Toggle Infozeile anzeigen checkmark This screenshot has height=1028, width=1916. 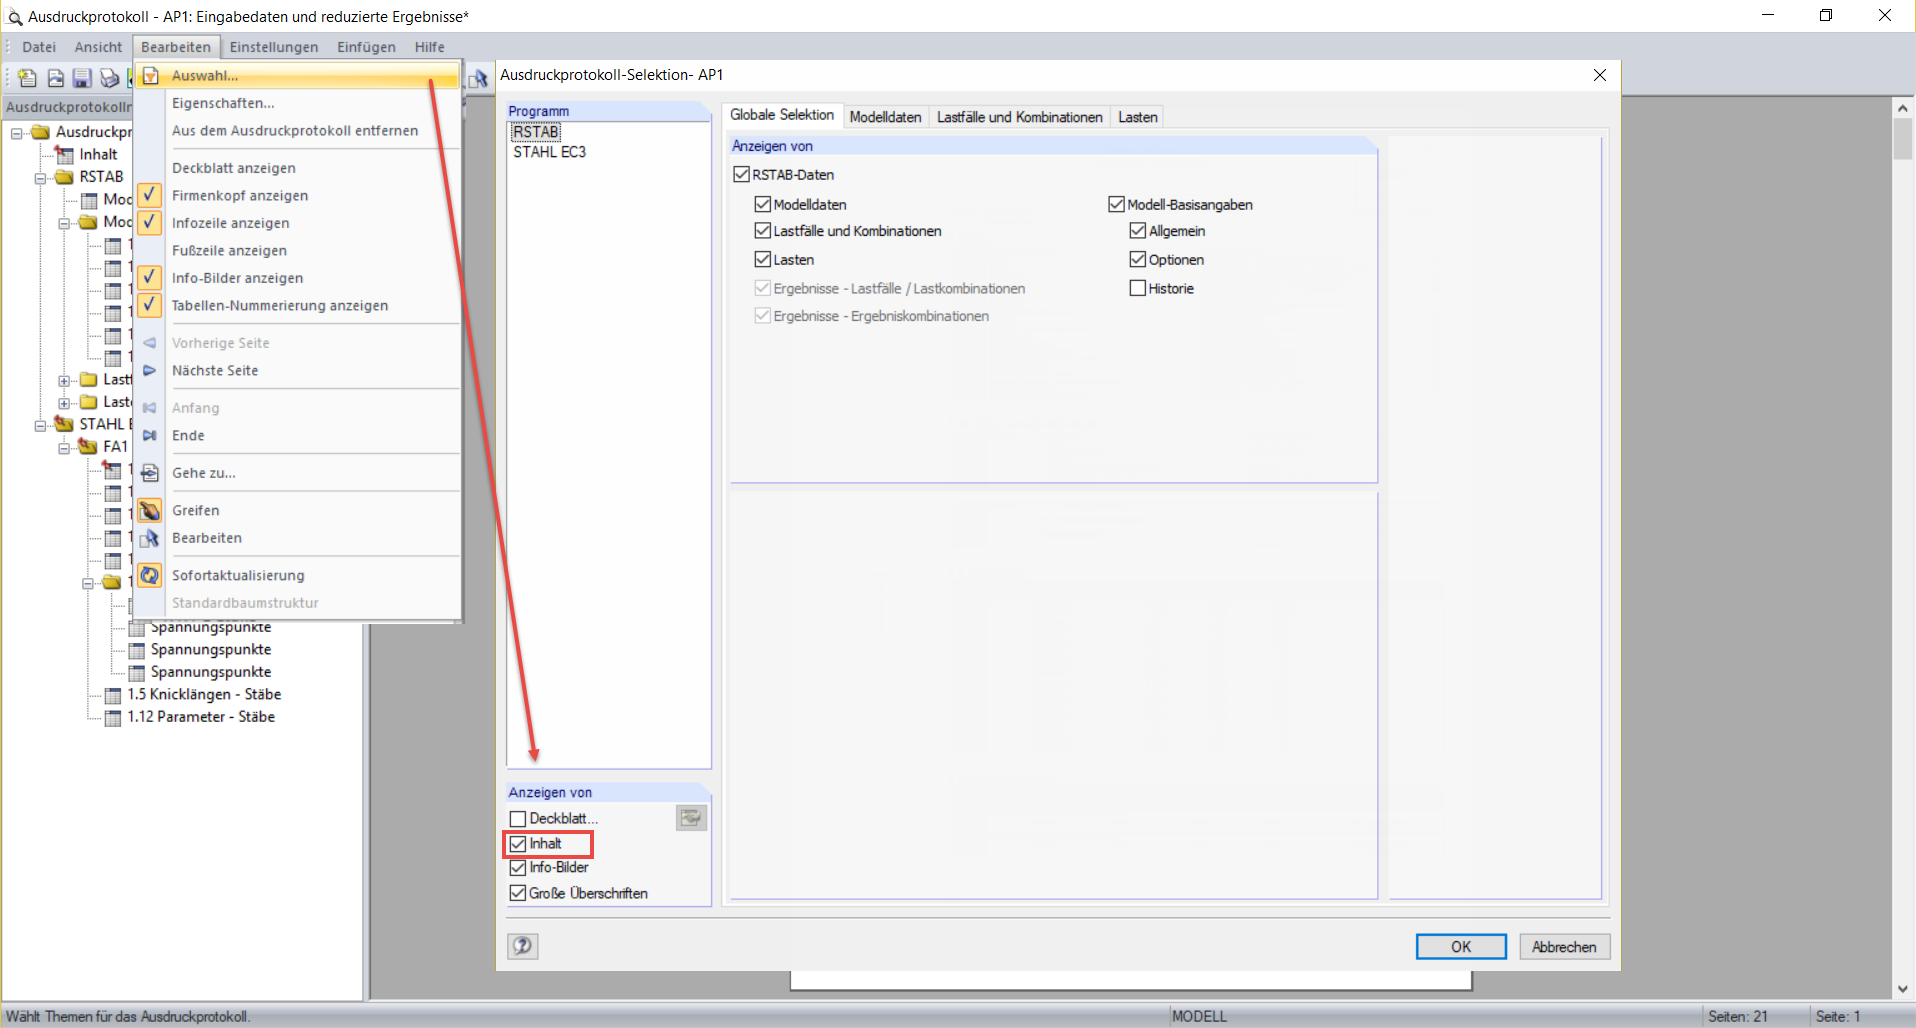tap(150, 222)
